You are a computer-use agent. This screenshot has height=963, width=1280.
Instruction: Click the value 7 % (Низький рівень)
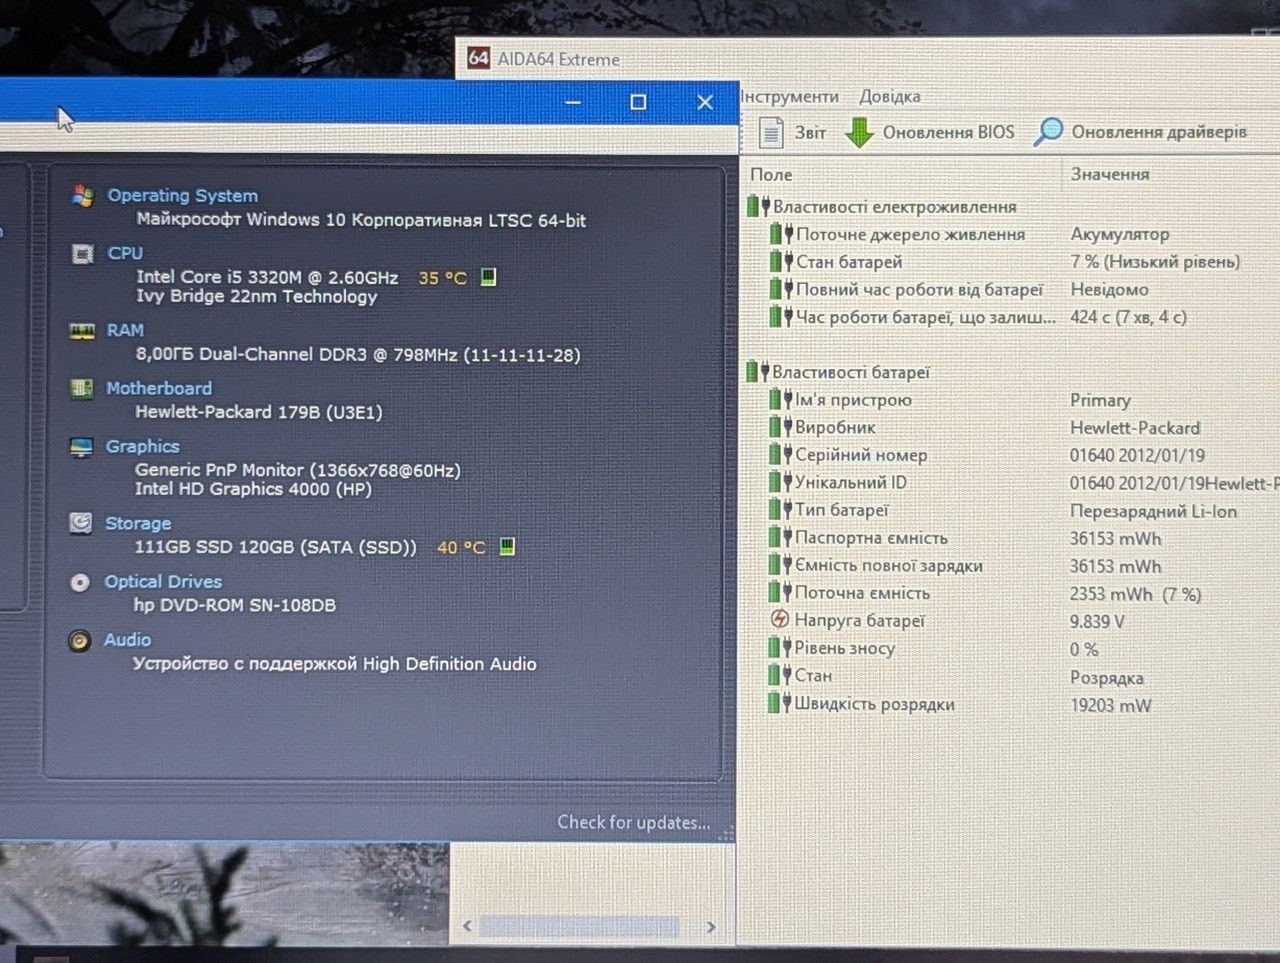pos(1155,262)
